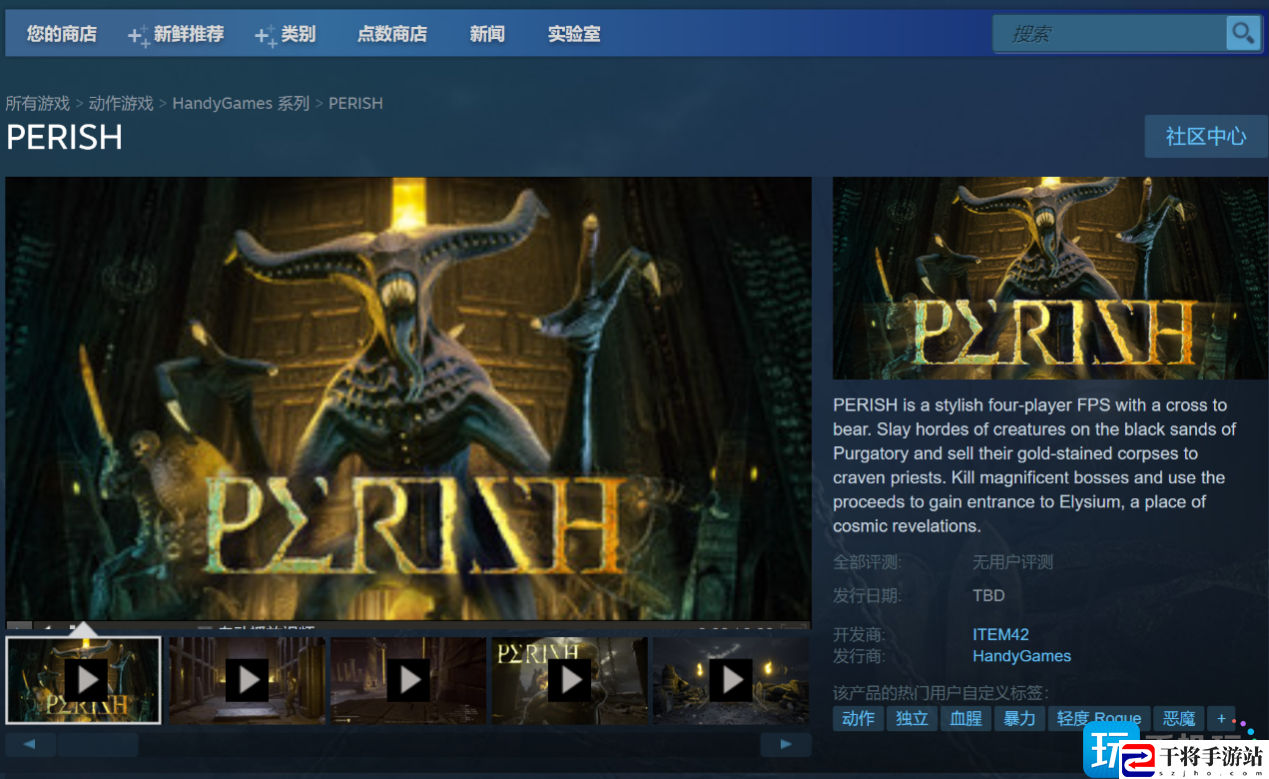The width and height of the screenshot is (1269, 779).
Task: Click the 发行日期: label
Action: click(867, 595)
